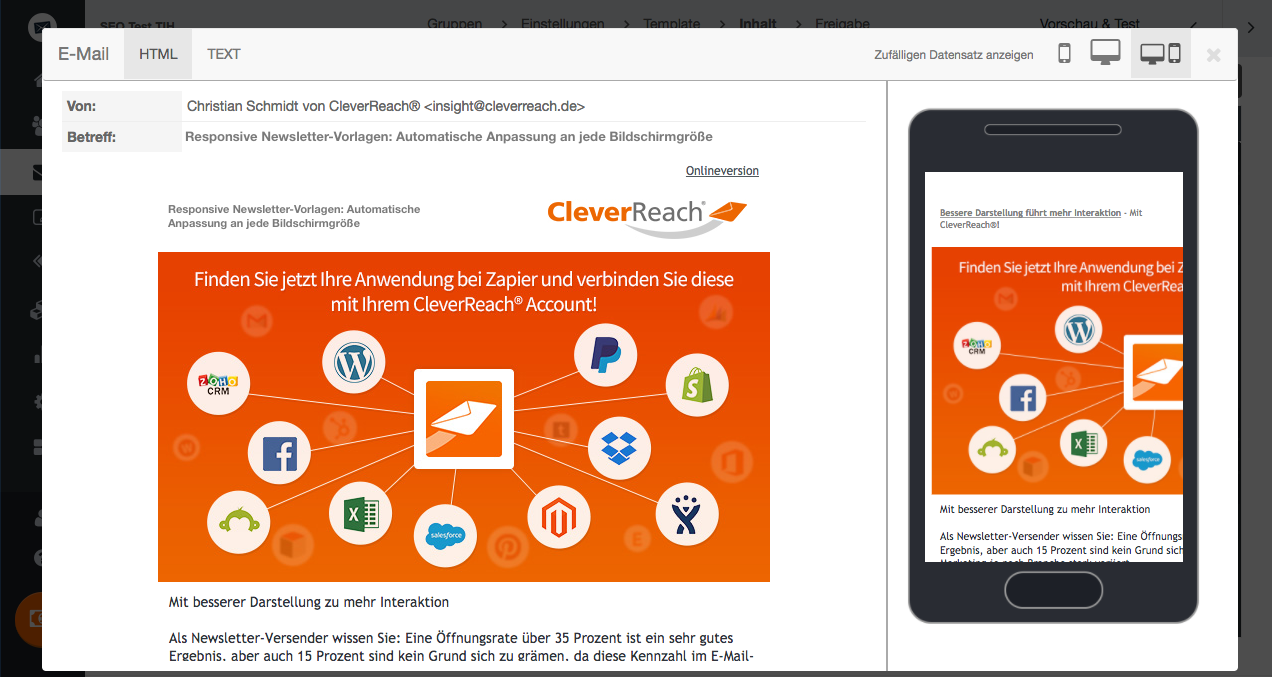Click the PayPal icon in the desktop banner
Viewport: 1272px width, 677px height.
[x=605, y=355]
